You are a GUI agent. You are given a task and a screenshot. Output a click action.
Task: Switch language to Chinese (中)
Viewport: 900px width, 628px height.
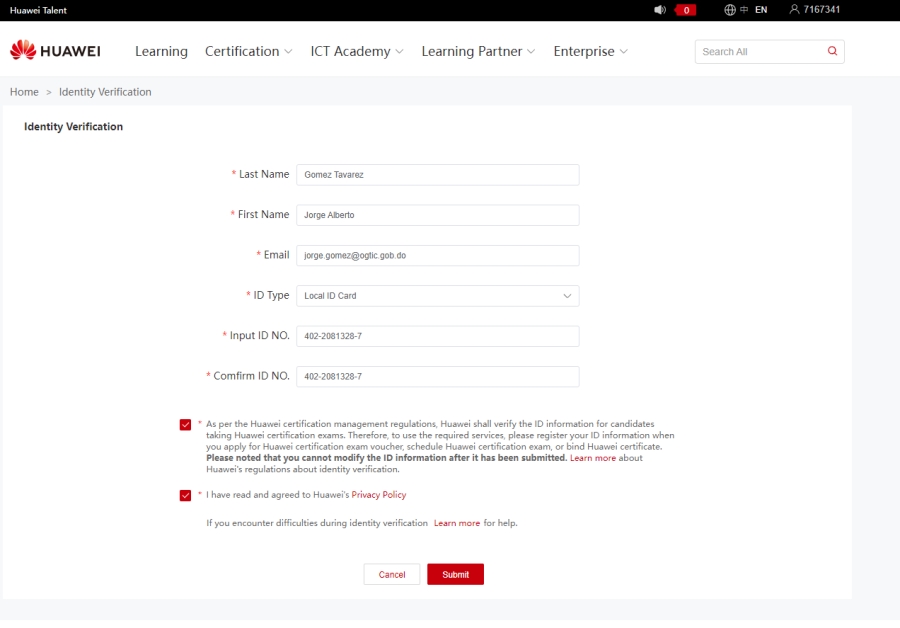[x=744, y=10]
